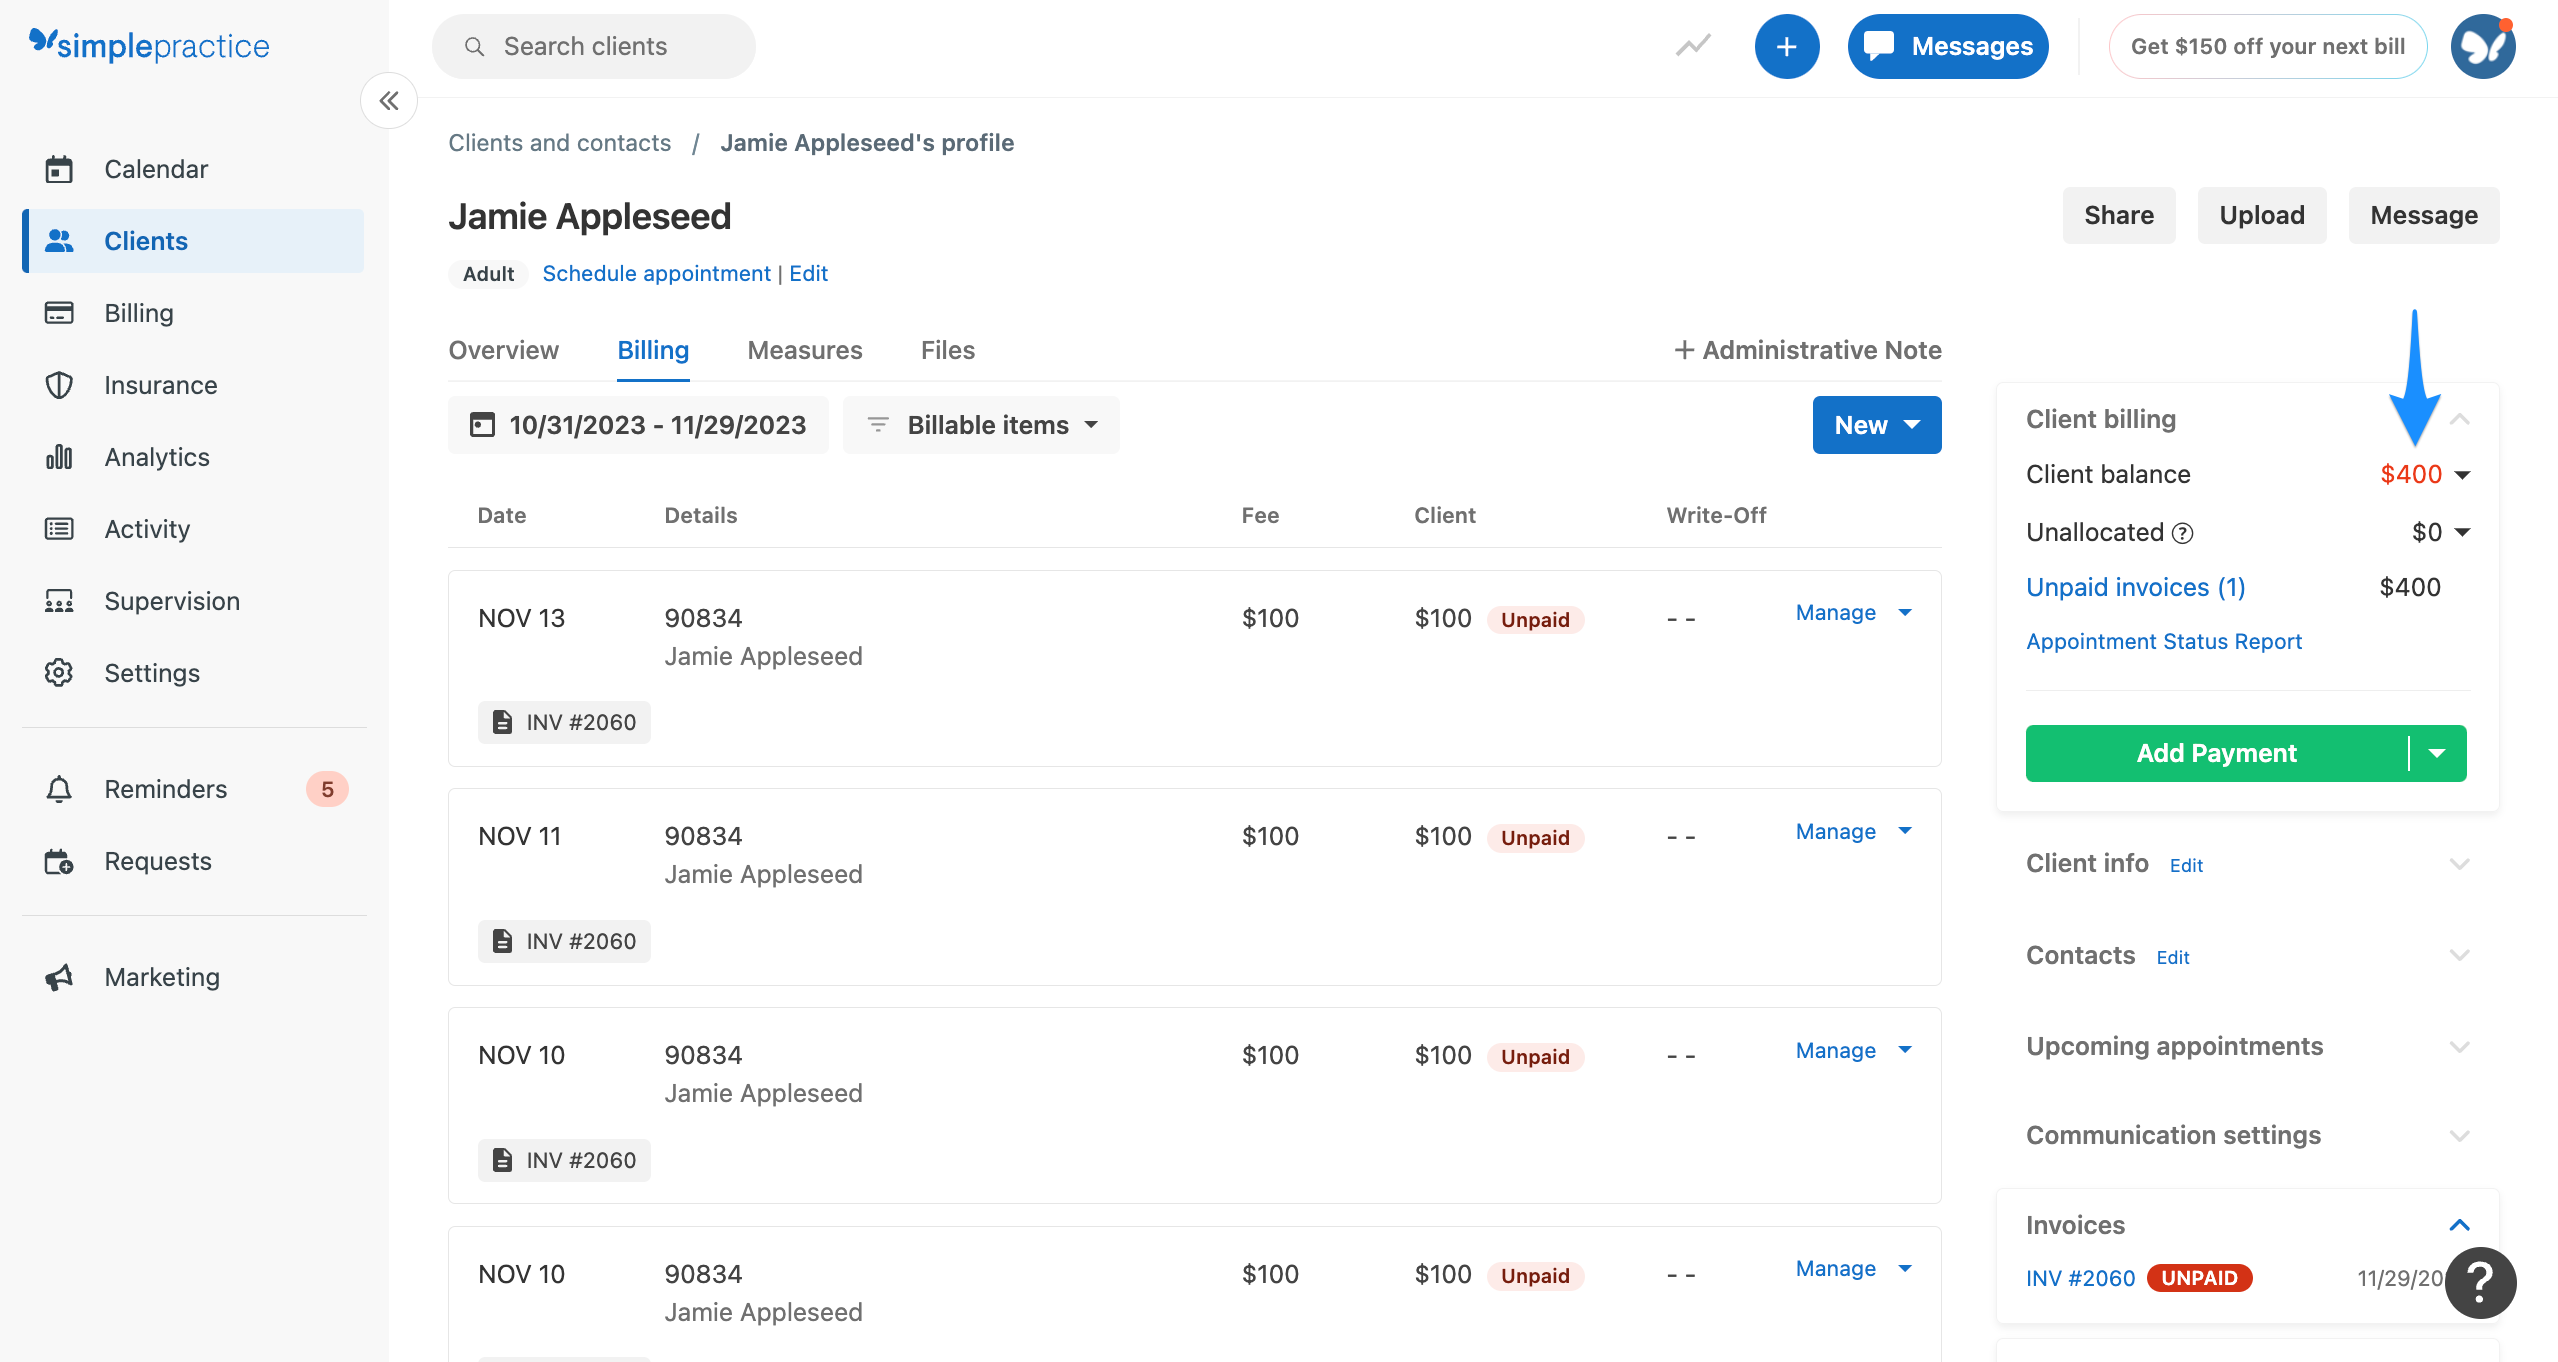Open Manage dropdown for NOV 11 row
This screenshot has height=1362, width=2558.
click(x=1854, y=831)
